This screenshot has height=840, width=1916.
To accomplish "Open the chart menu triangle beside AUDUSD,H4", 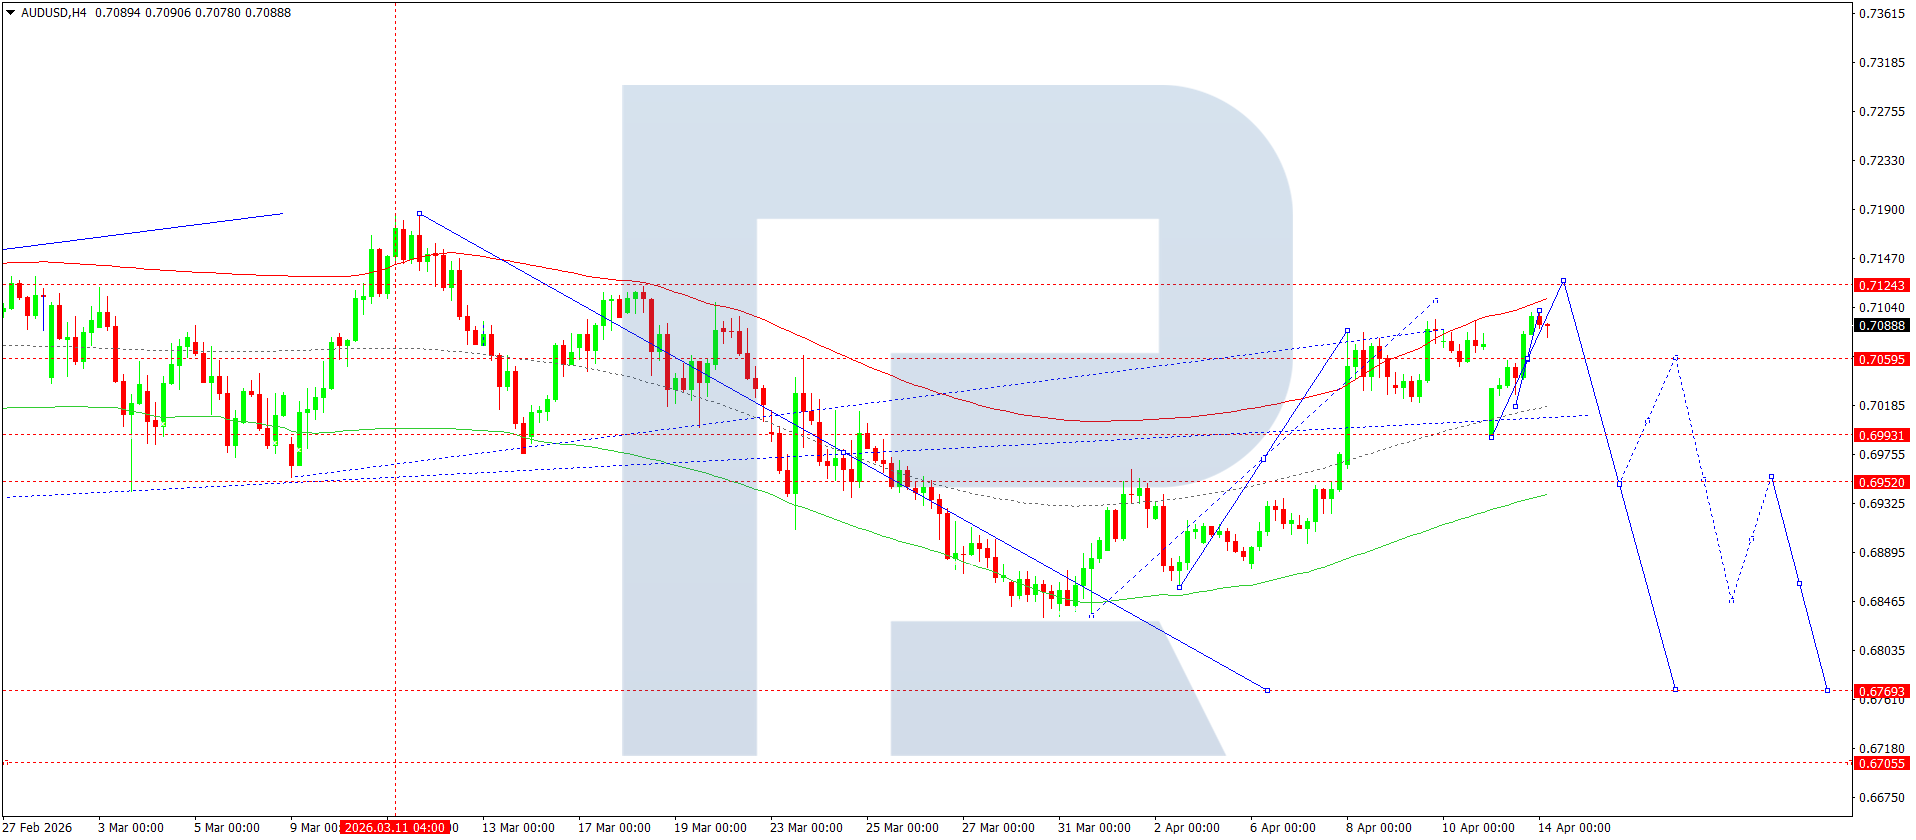I will (10, 13).
